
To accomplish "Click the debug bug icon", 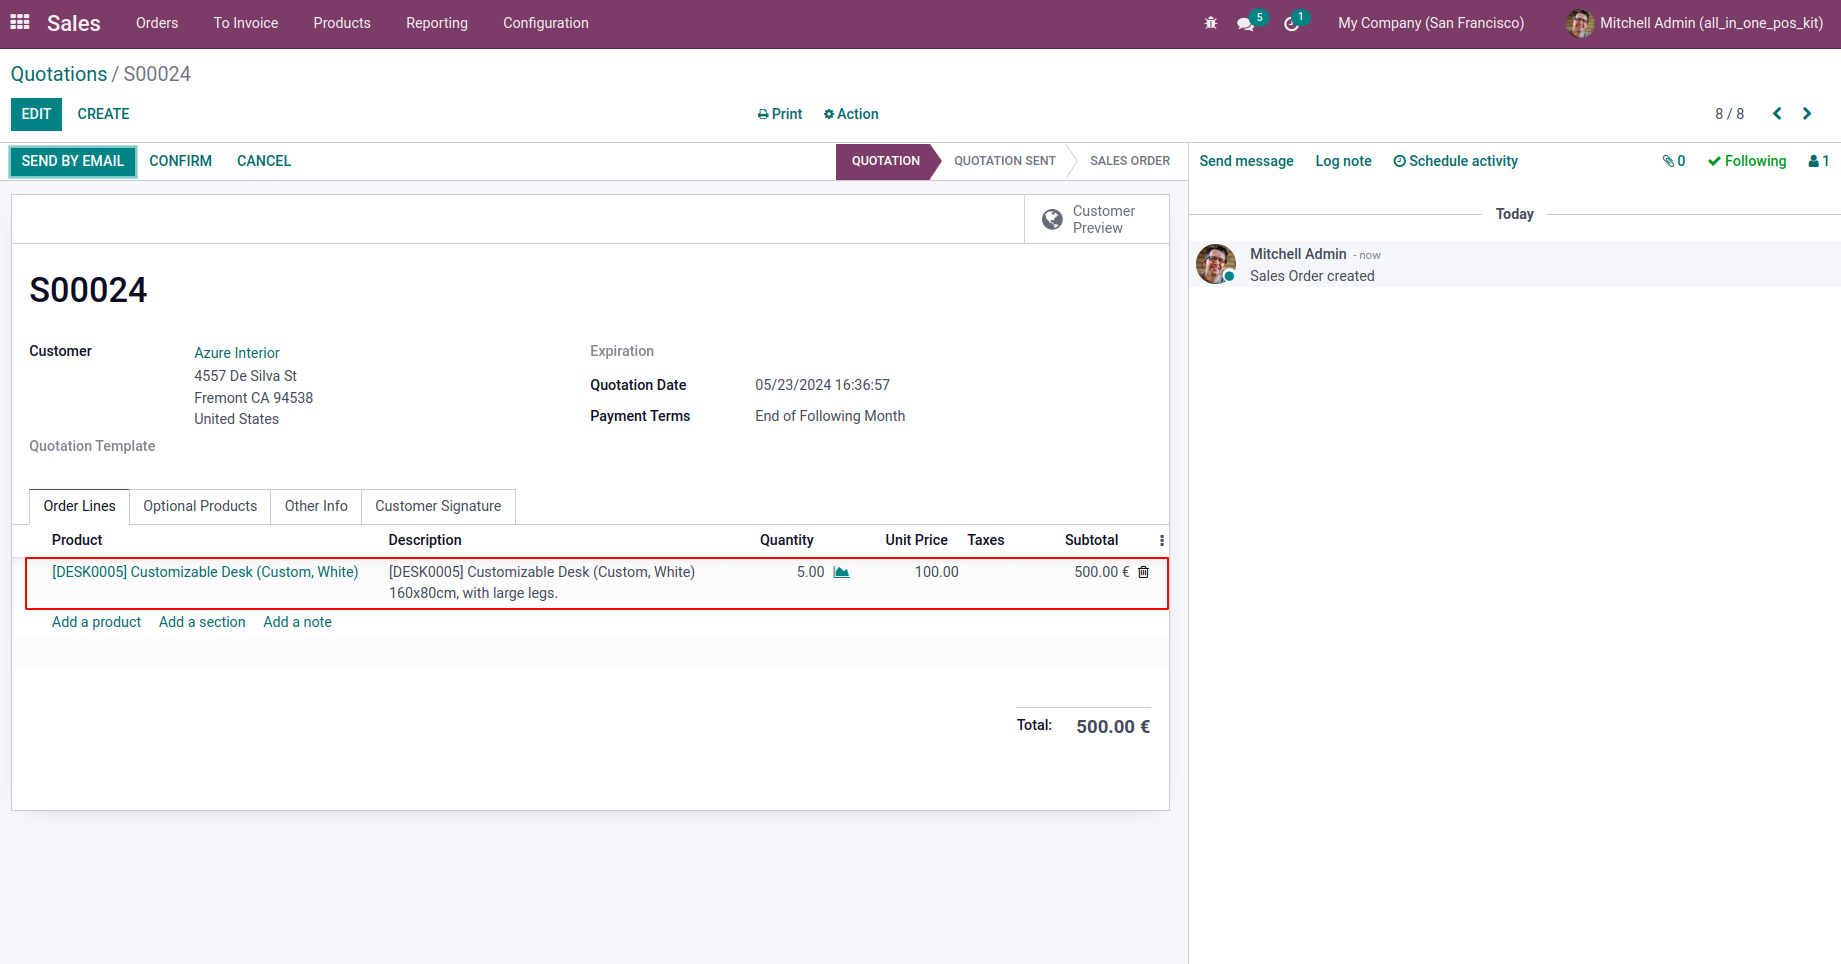I will pyautogui.click(x=1211, y=23).
